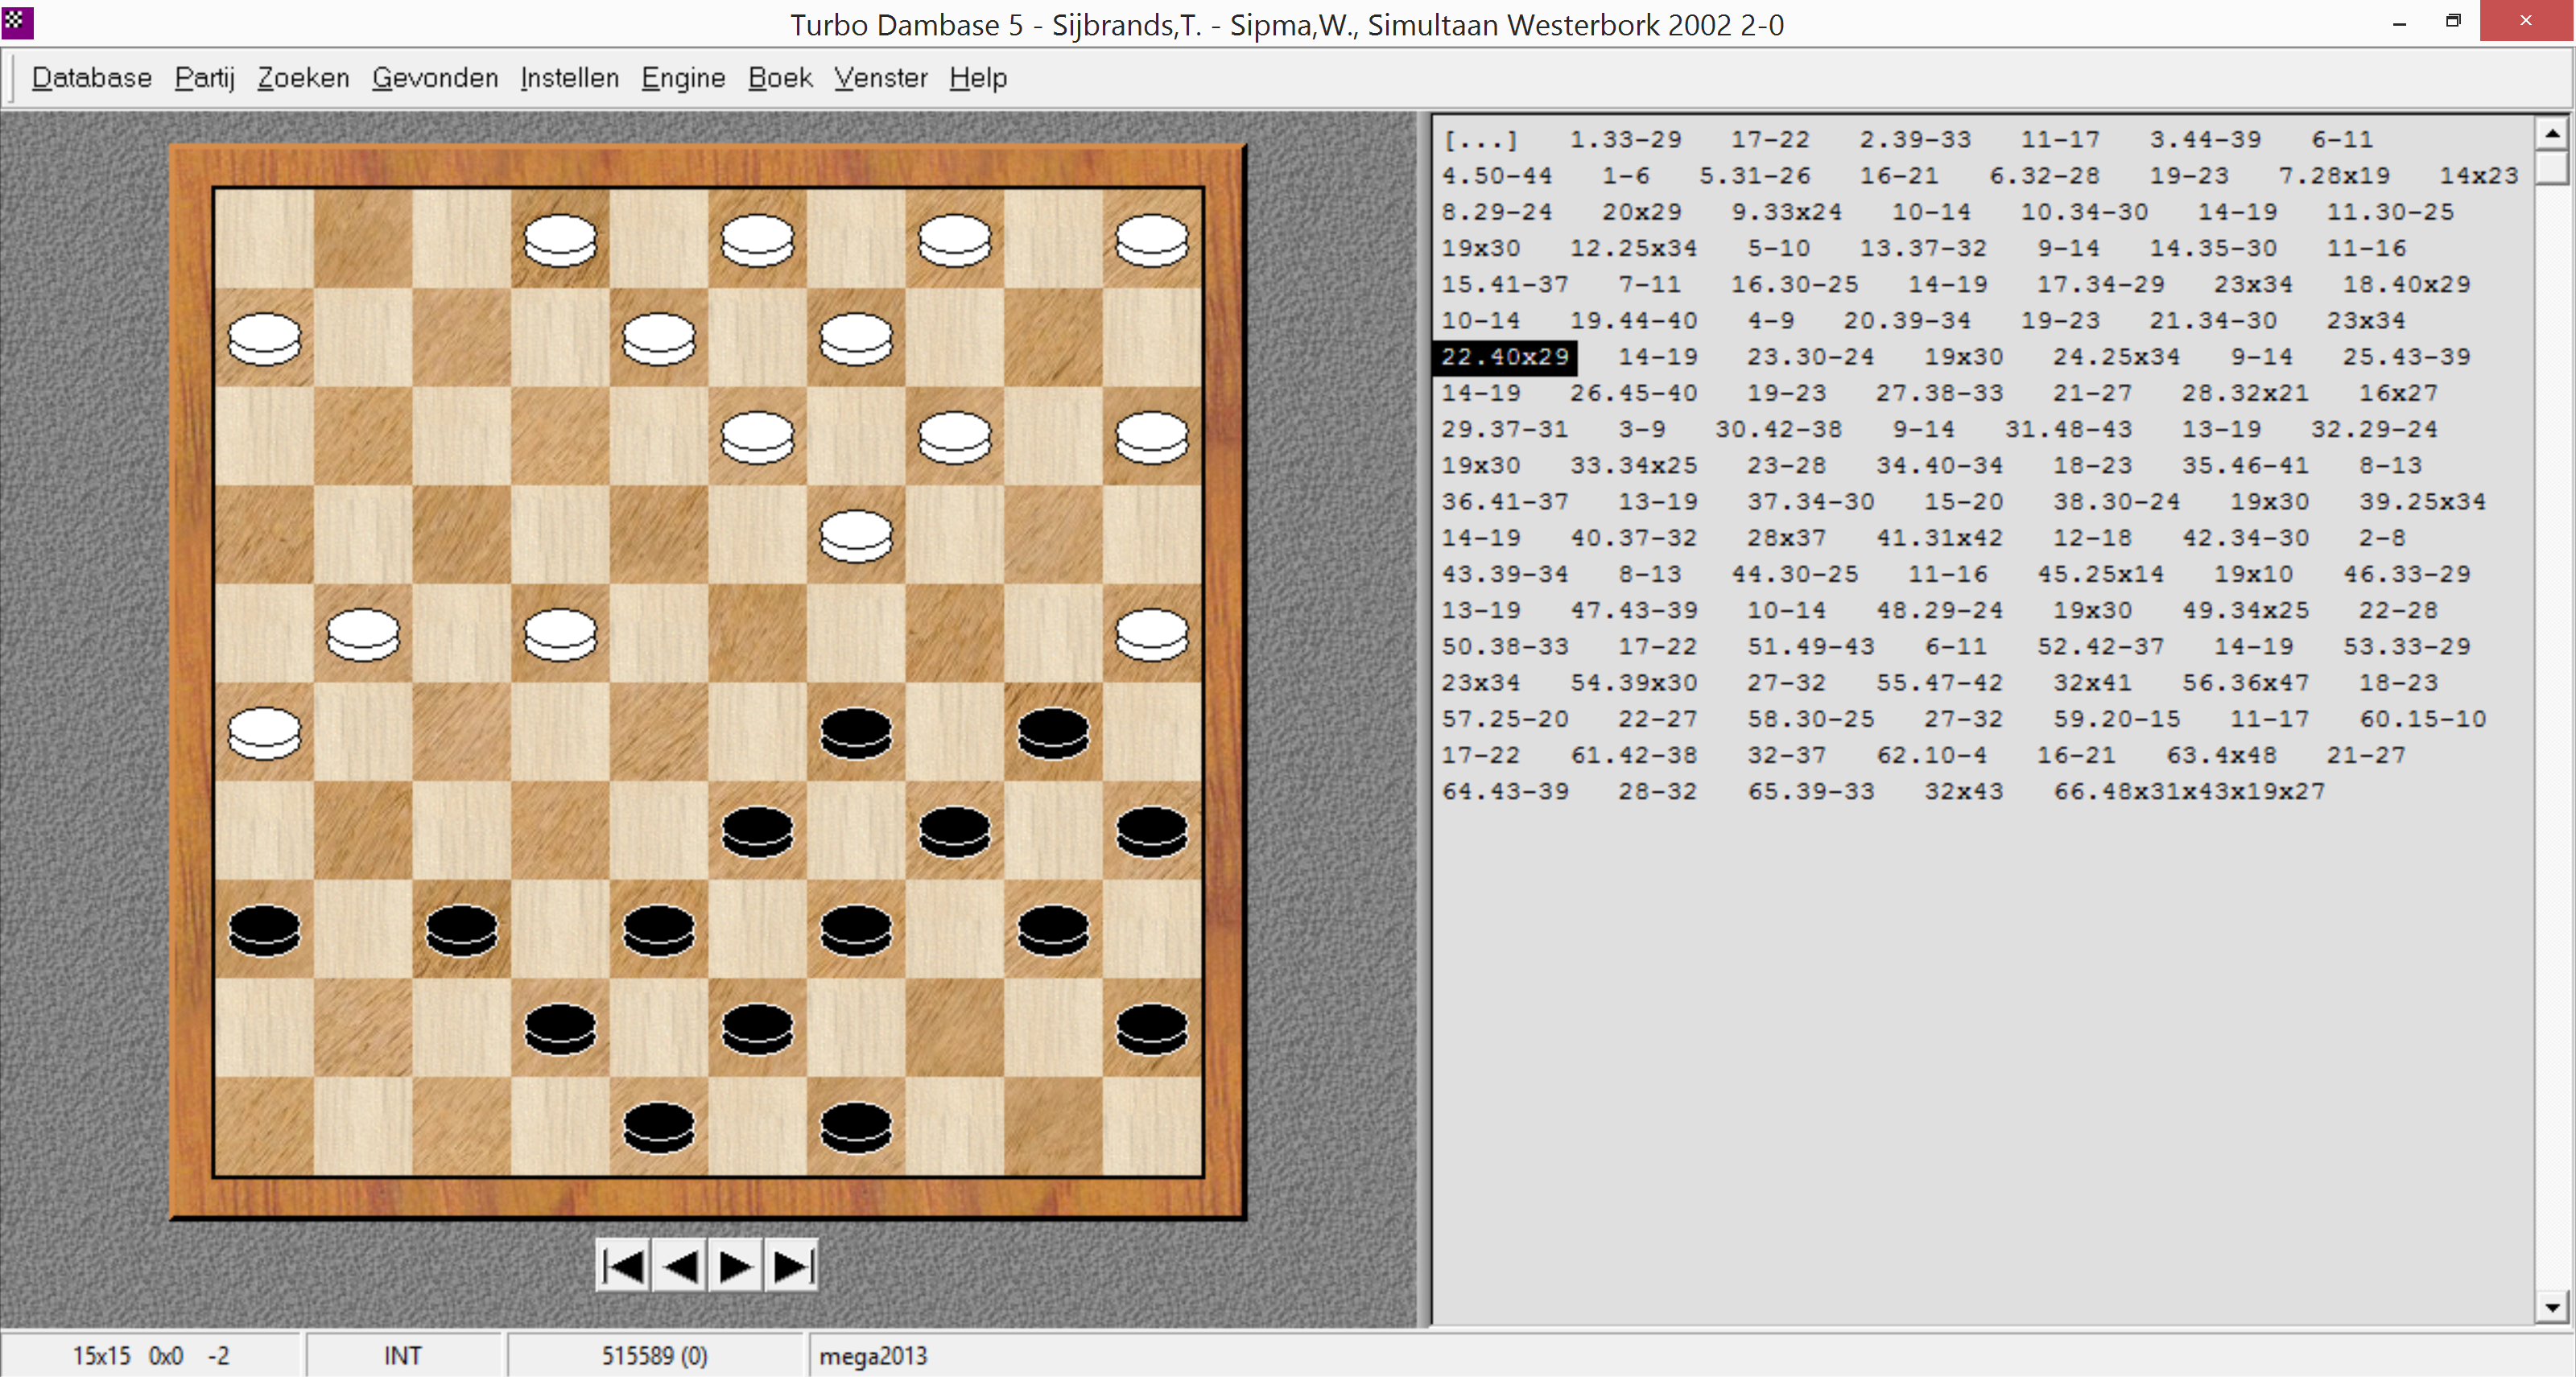
Task: Step forward one move
Action: coord(736,1267)
